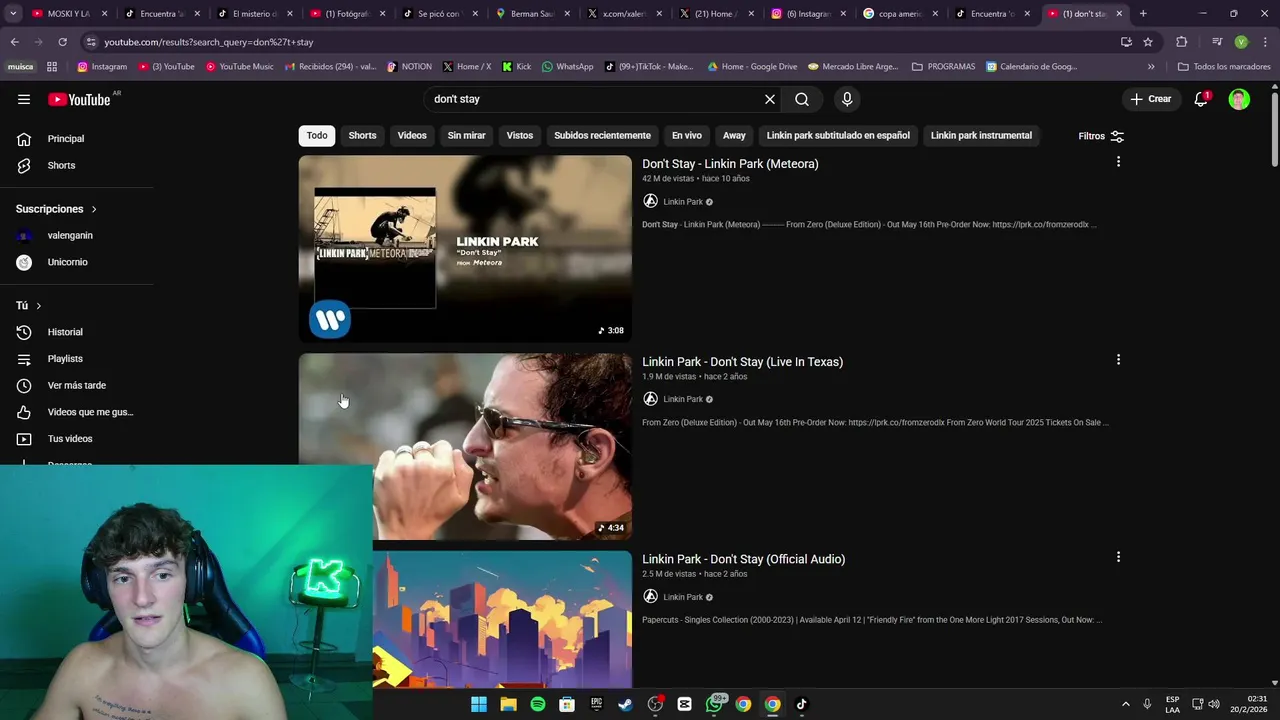Open the Filtros search filter panel
The width and height of the screenshot is (1280, 720).
click(1101, 136)
